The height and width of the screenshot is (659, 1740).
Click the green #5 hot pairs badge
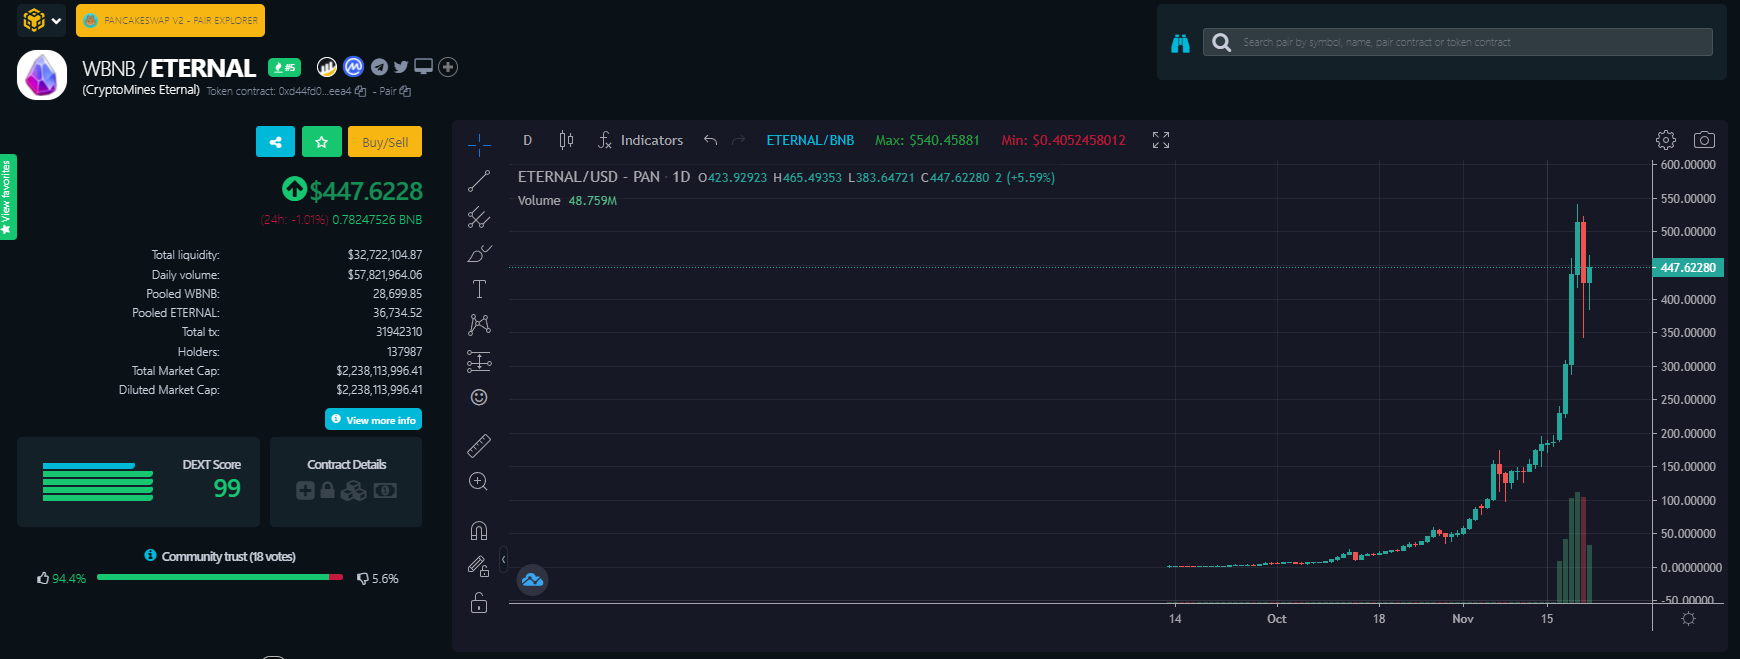pyautogui.click(x=285, y=67)
